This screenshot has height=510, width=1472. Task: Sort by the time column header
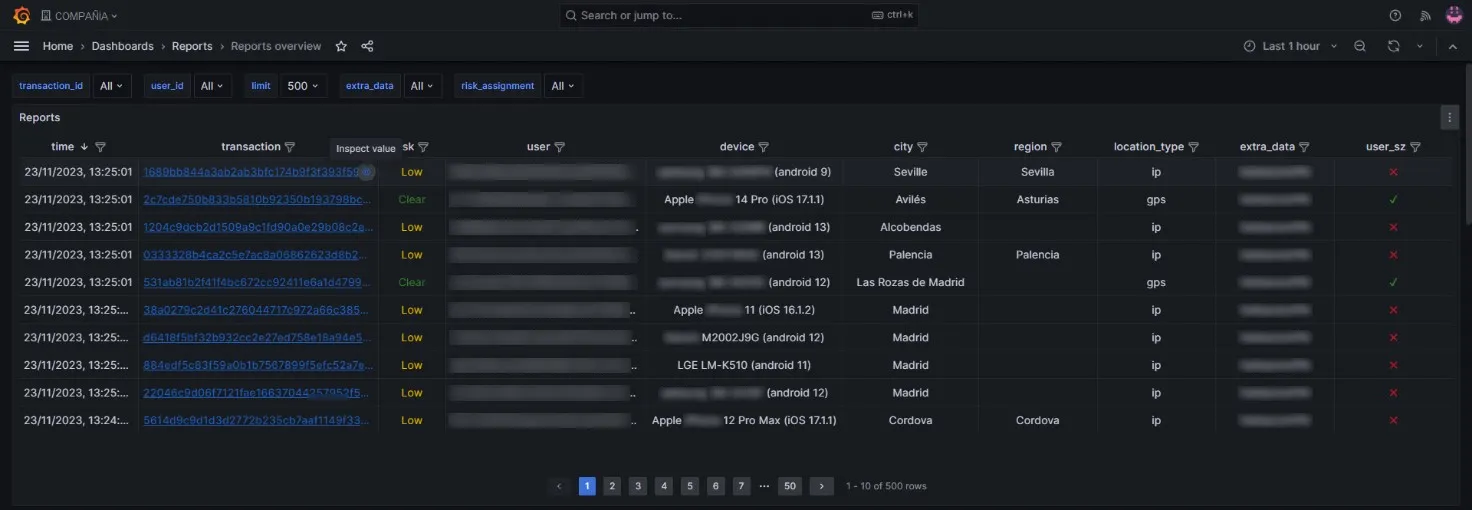click(x=63, y=147)
